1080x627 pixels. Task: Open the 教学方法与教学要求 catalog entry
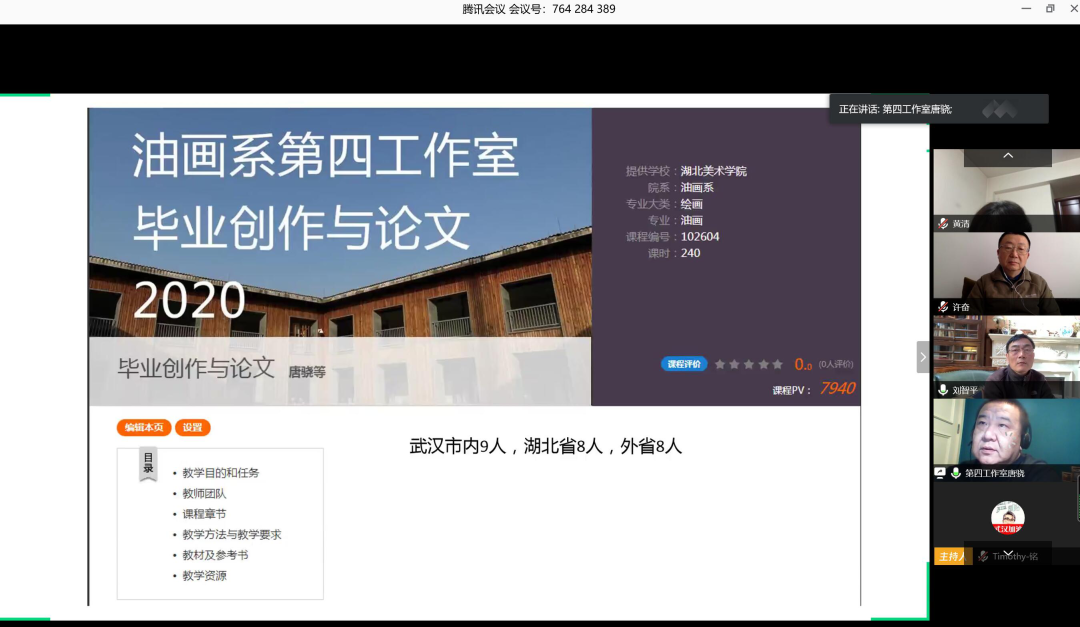(231, 535)
